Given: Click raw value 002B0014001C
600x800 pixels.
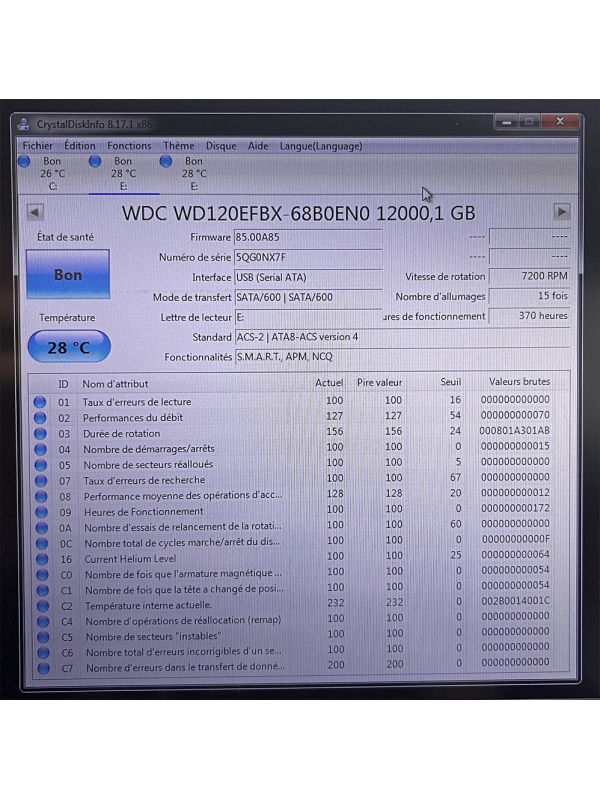Looking at the screenshot, I should 515,601.
